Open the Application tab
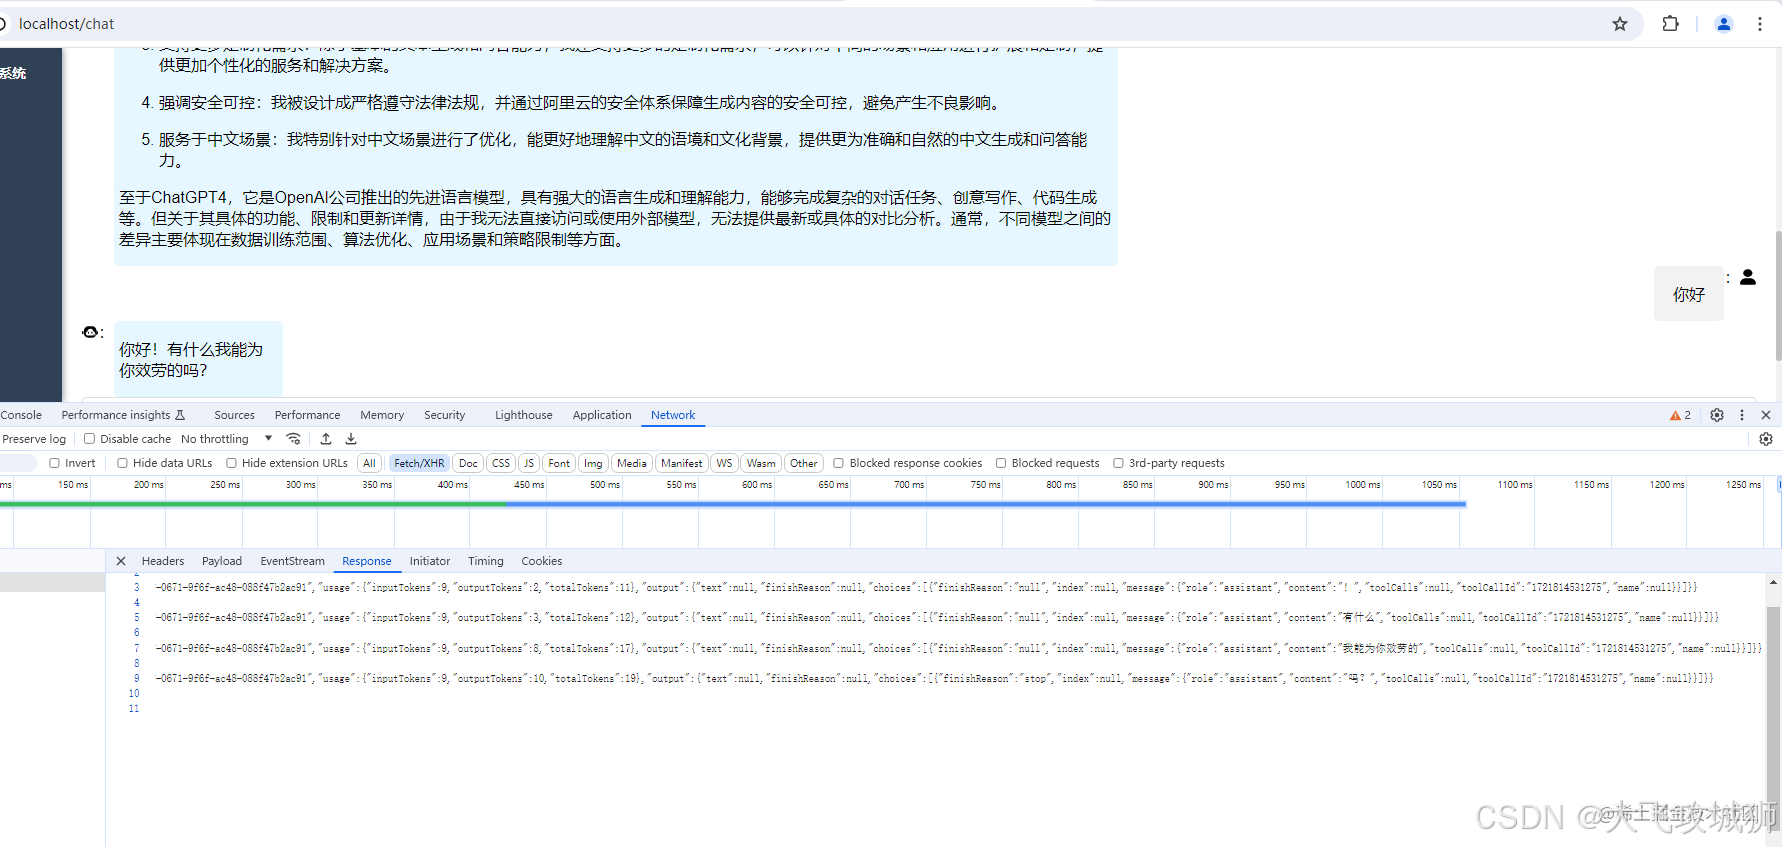Viewport: 1782px width, 847px height. pos(602,415)
